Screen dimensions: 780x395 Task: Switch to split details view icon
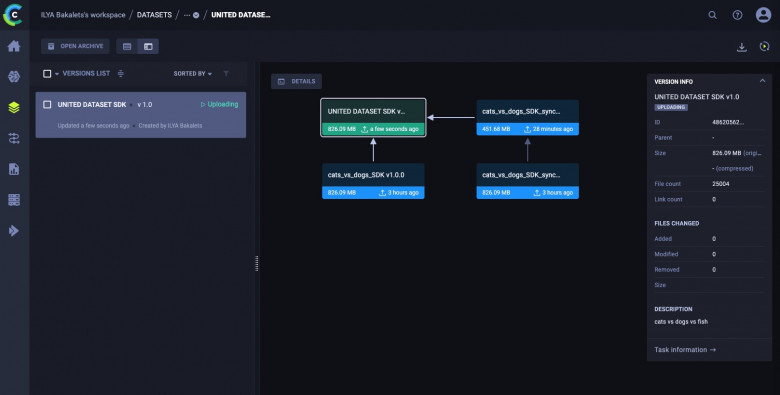pos(148,46)
